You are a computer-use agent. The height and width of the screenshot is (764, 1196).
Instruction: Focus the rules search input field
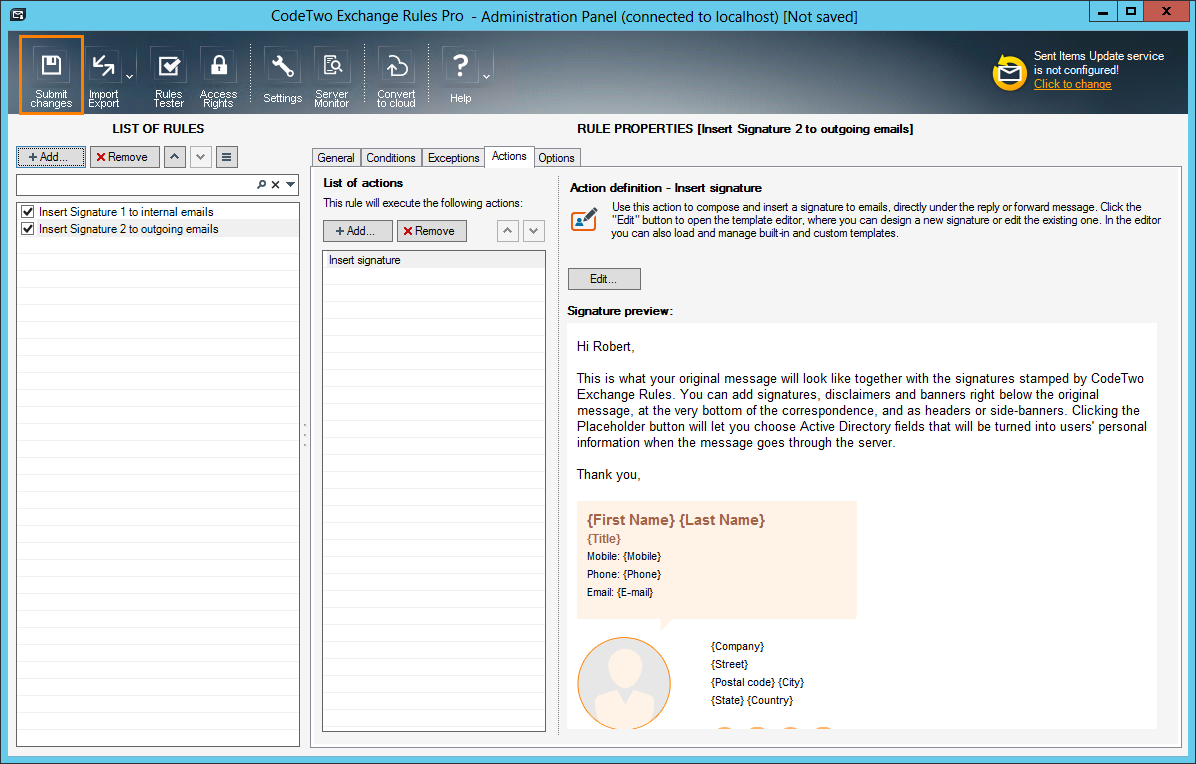[x=136, y=185]
